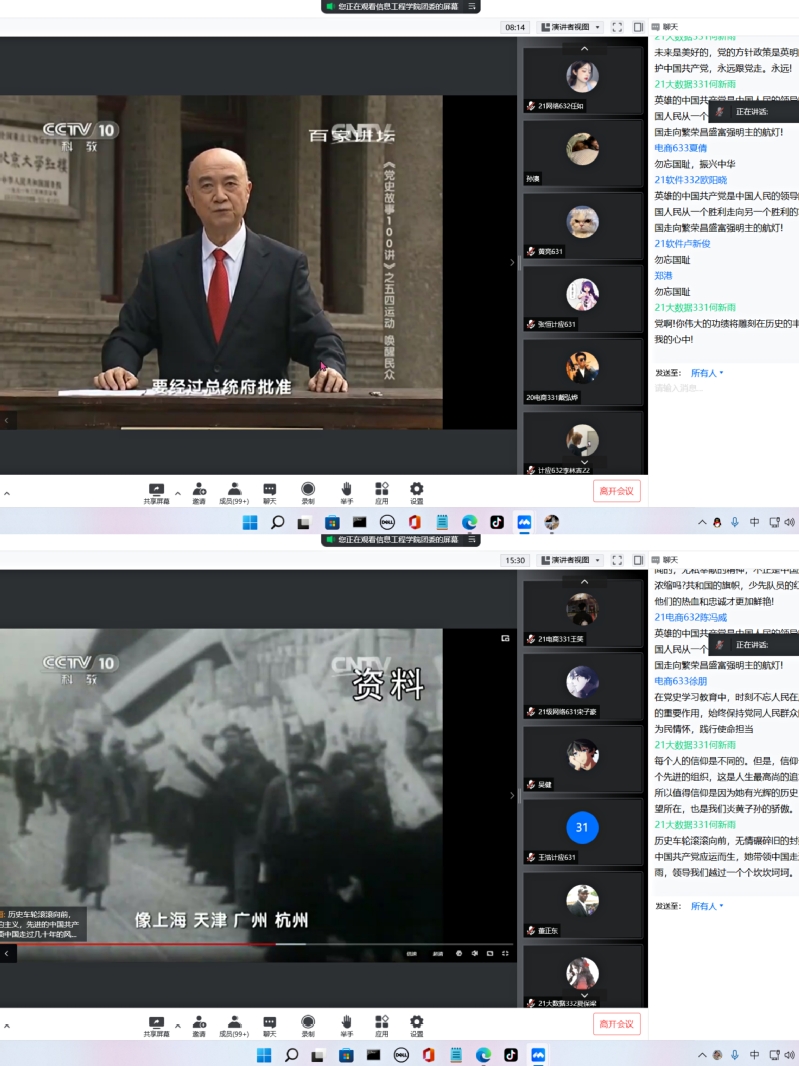Open 应用 apps icon in the 15:30 meeting toolbar
The image size is (799, 1066).
[x=382, y=1023]
